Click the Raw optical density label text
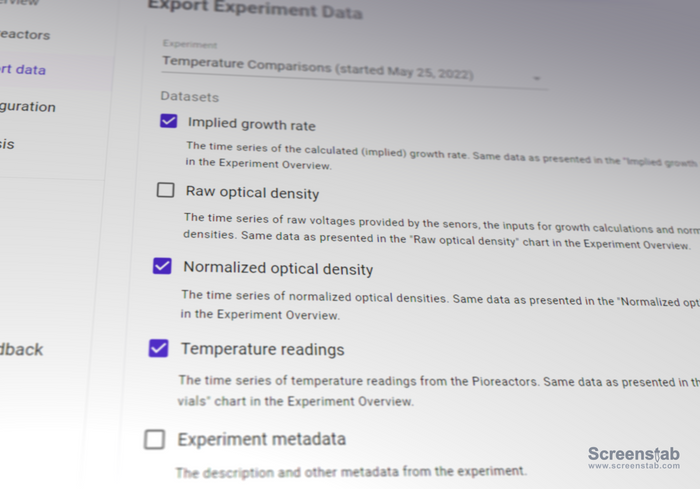The width and height of the screenshot is (700, 489). point(252,192)
